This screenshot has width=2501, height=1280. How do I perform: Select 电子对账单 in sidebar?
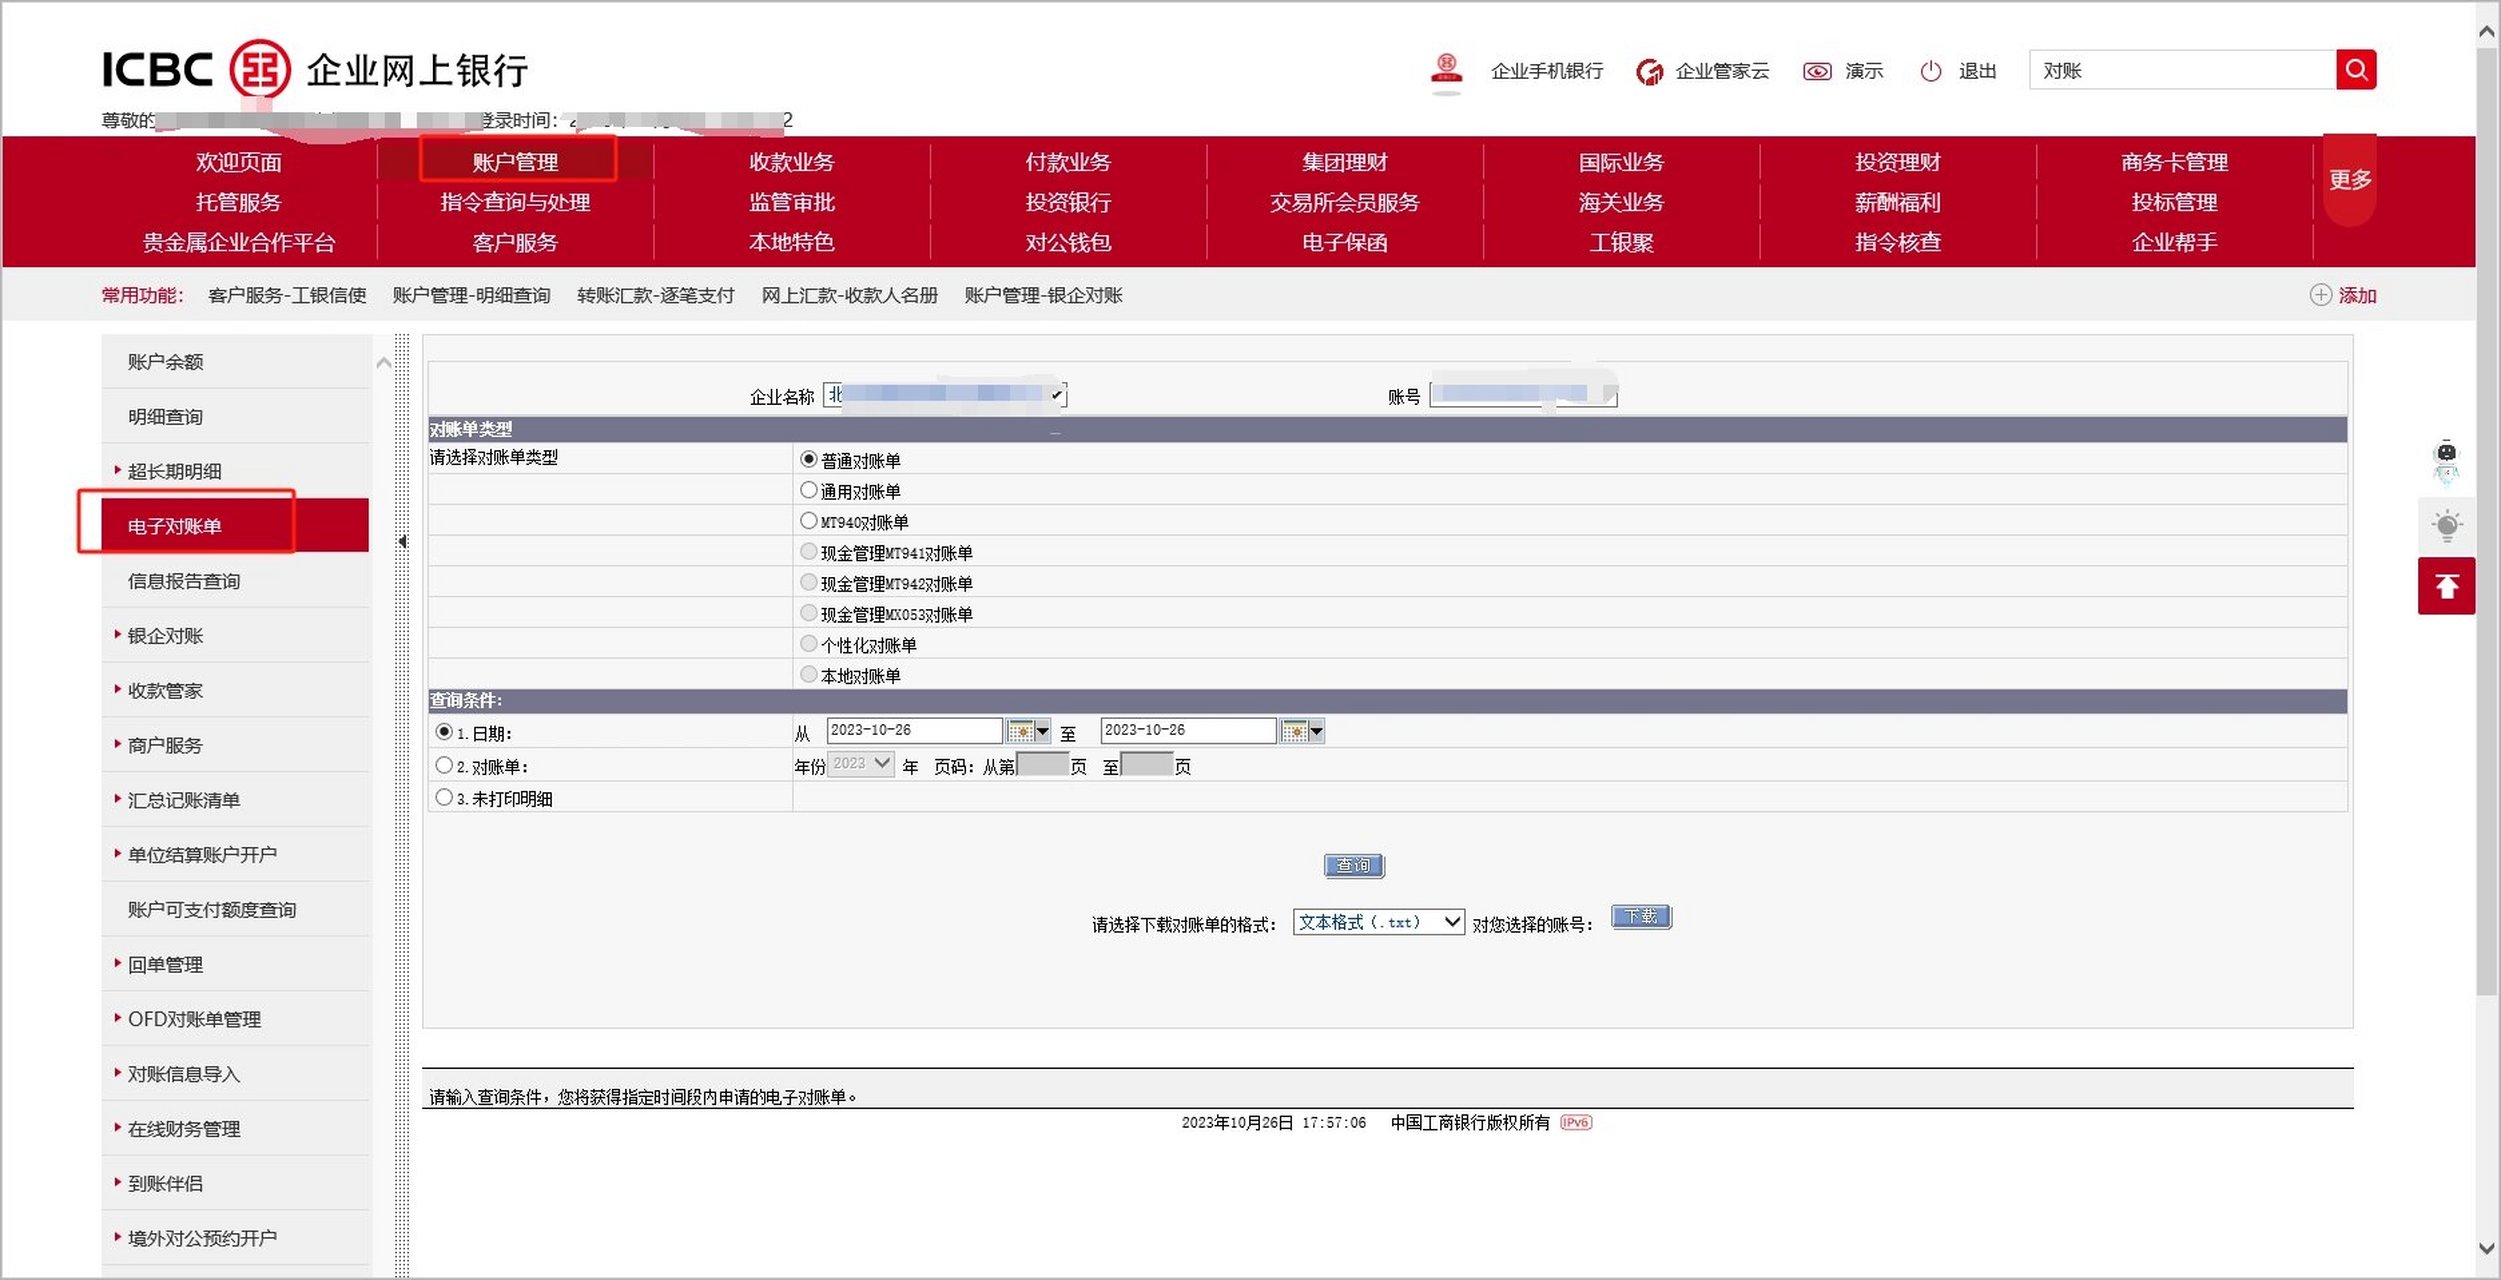click(235, 525)
